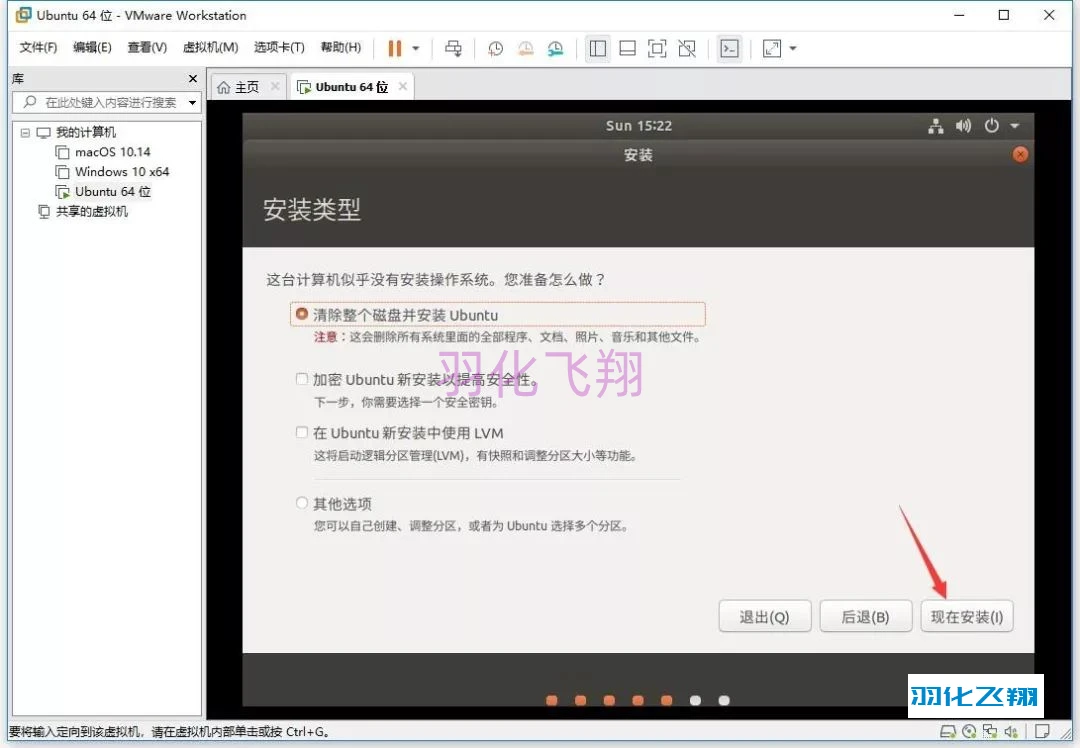Click the send Ctrl+Alt+Del toolbar icon

click(453, 48)
